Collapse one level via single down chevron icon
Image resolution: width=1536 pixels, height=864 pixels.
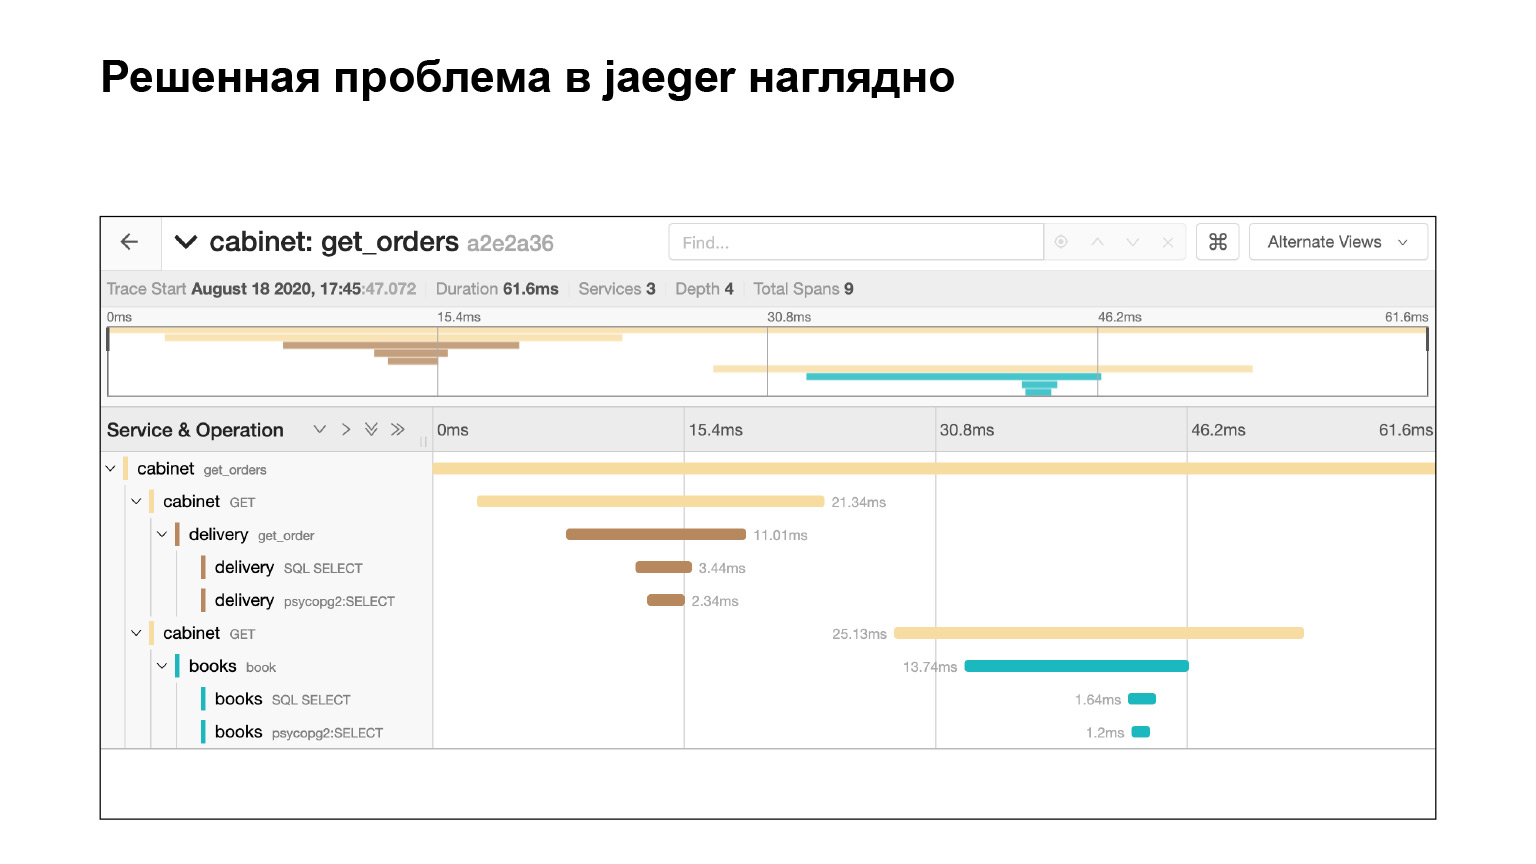click(x=319, y=429)
